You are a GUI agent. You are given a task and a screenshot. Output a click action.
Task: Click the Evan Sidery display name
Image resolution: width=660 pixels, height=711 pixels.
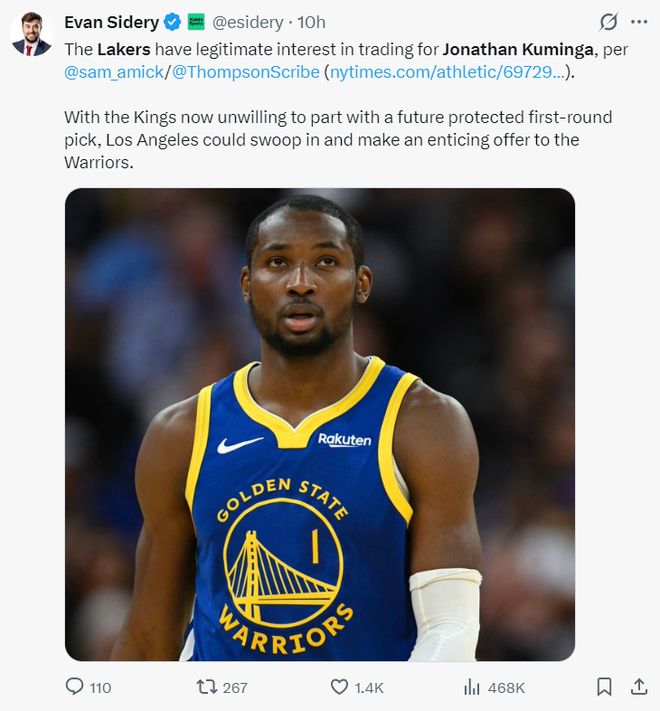111,22
